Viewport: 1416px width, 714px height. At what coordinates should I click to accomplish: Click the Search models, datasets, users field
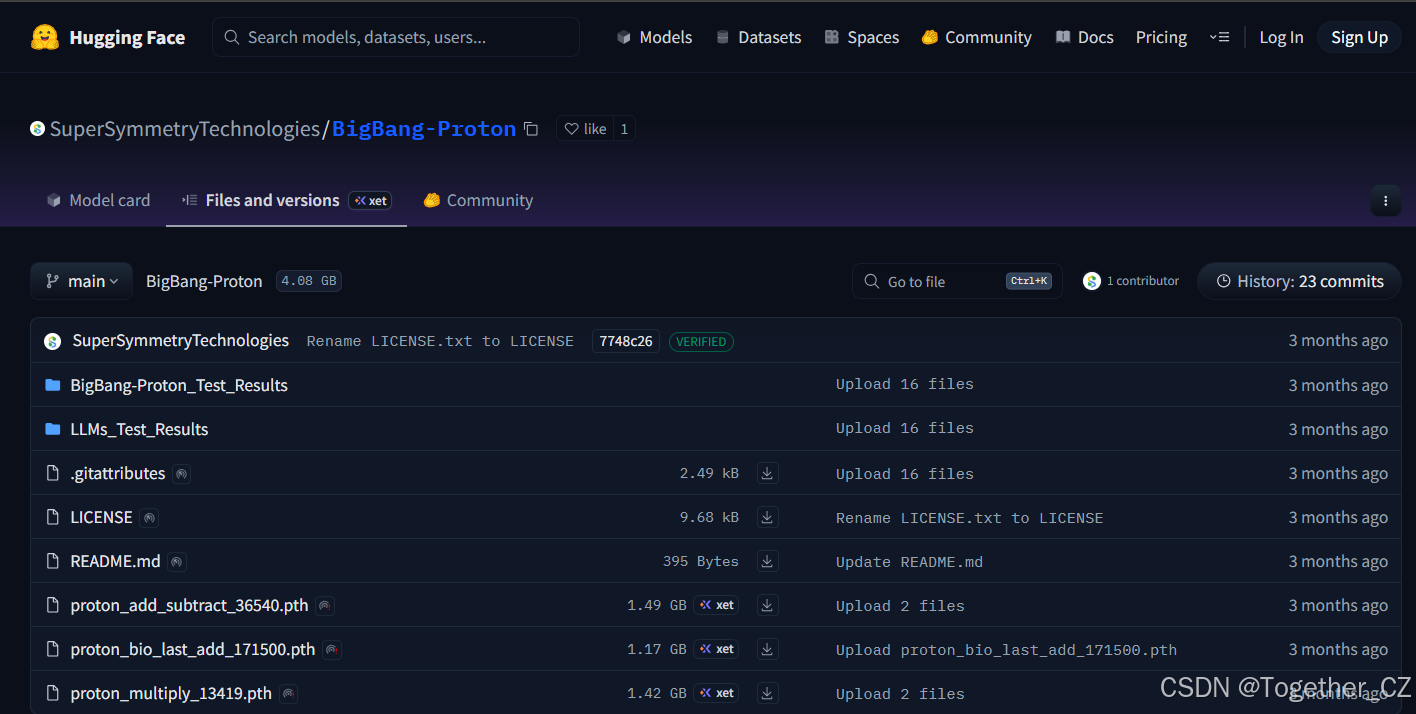396,37
